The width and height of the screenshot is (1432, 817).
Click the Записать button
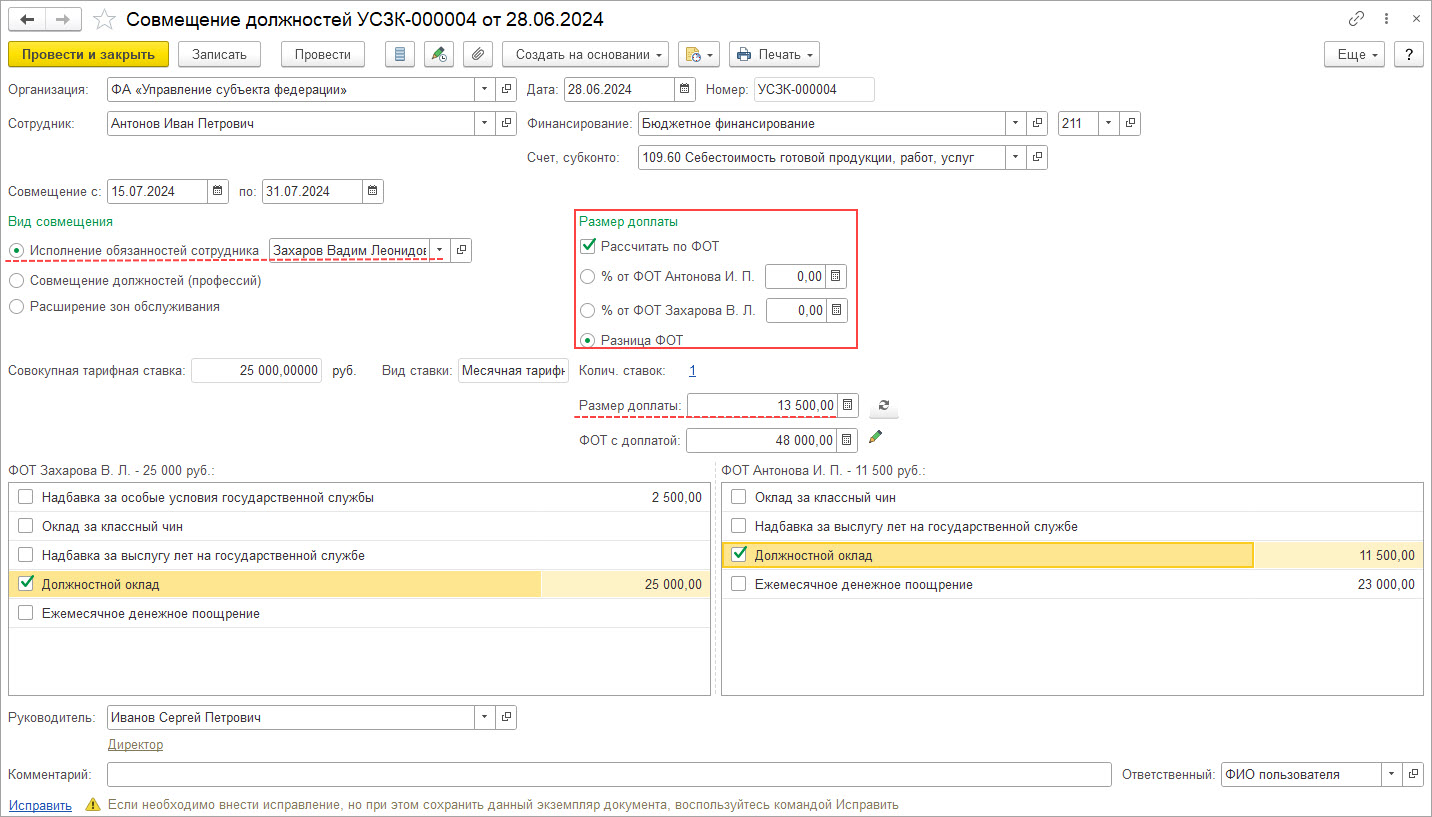coord(219,54)
